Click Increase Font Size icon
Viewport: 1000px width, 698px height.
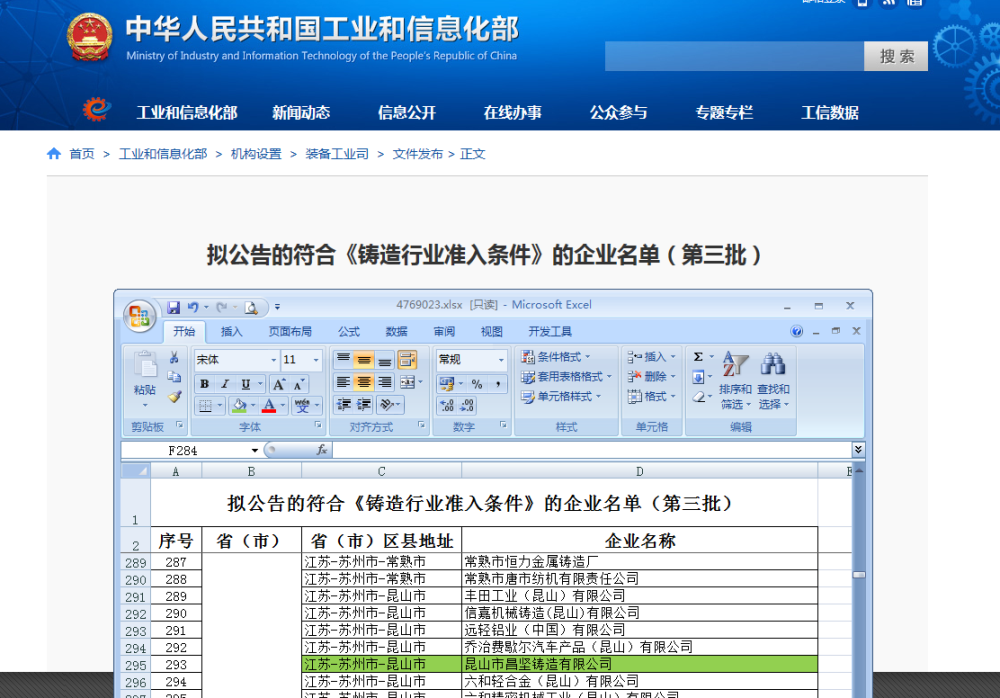279,384
